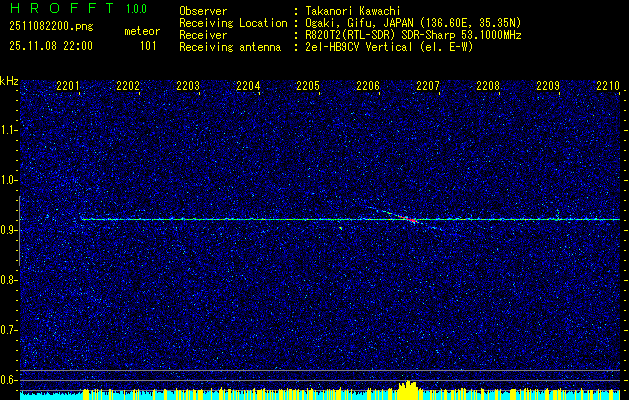Click the meteor count 101
Screen dimensions: 629x400
[148, 46]
